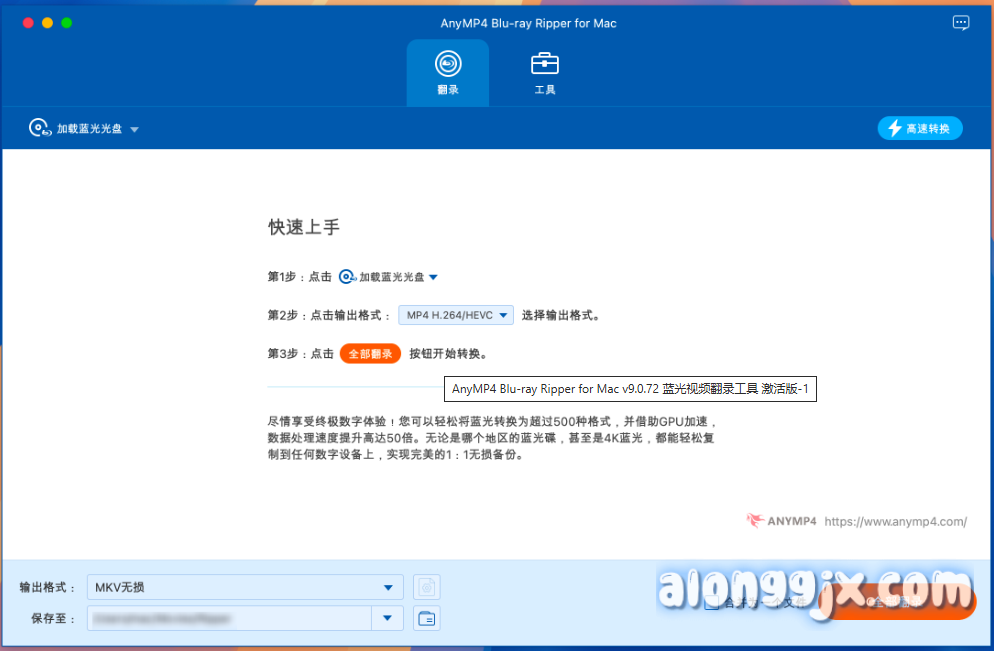Open the 输出格式 MKV无损 dropdown

pos(245,587)
